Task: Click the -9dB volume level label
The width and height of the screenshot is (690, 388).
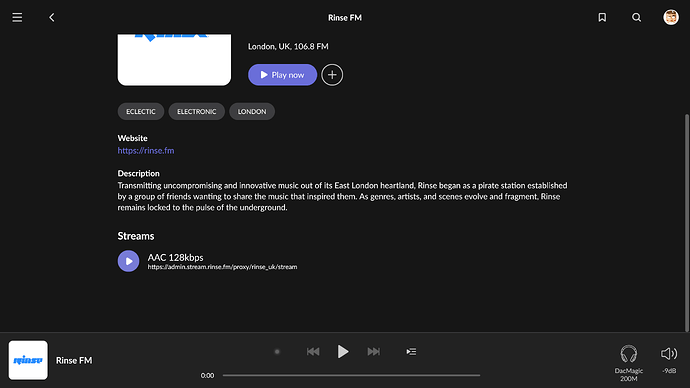Action: point(669,371)
